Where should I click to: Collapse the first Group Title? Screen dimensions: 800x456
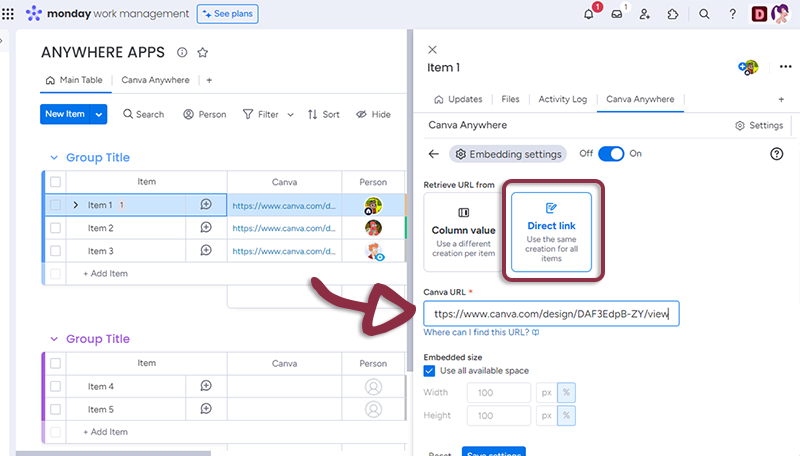click(x=54, y=158)
